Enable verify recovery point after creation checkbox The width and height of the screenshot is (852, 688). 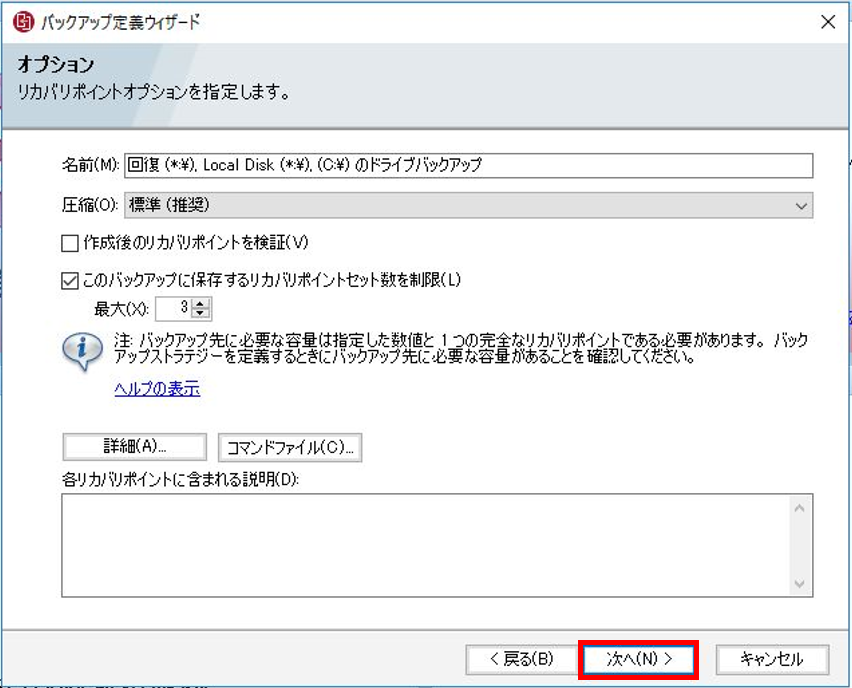tap(69, 242)
